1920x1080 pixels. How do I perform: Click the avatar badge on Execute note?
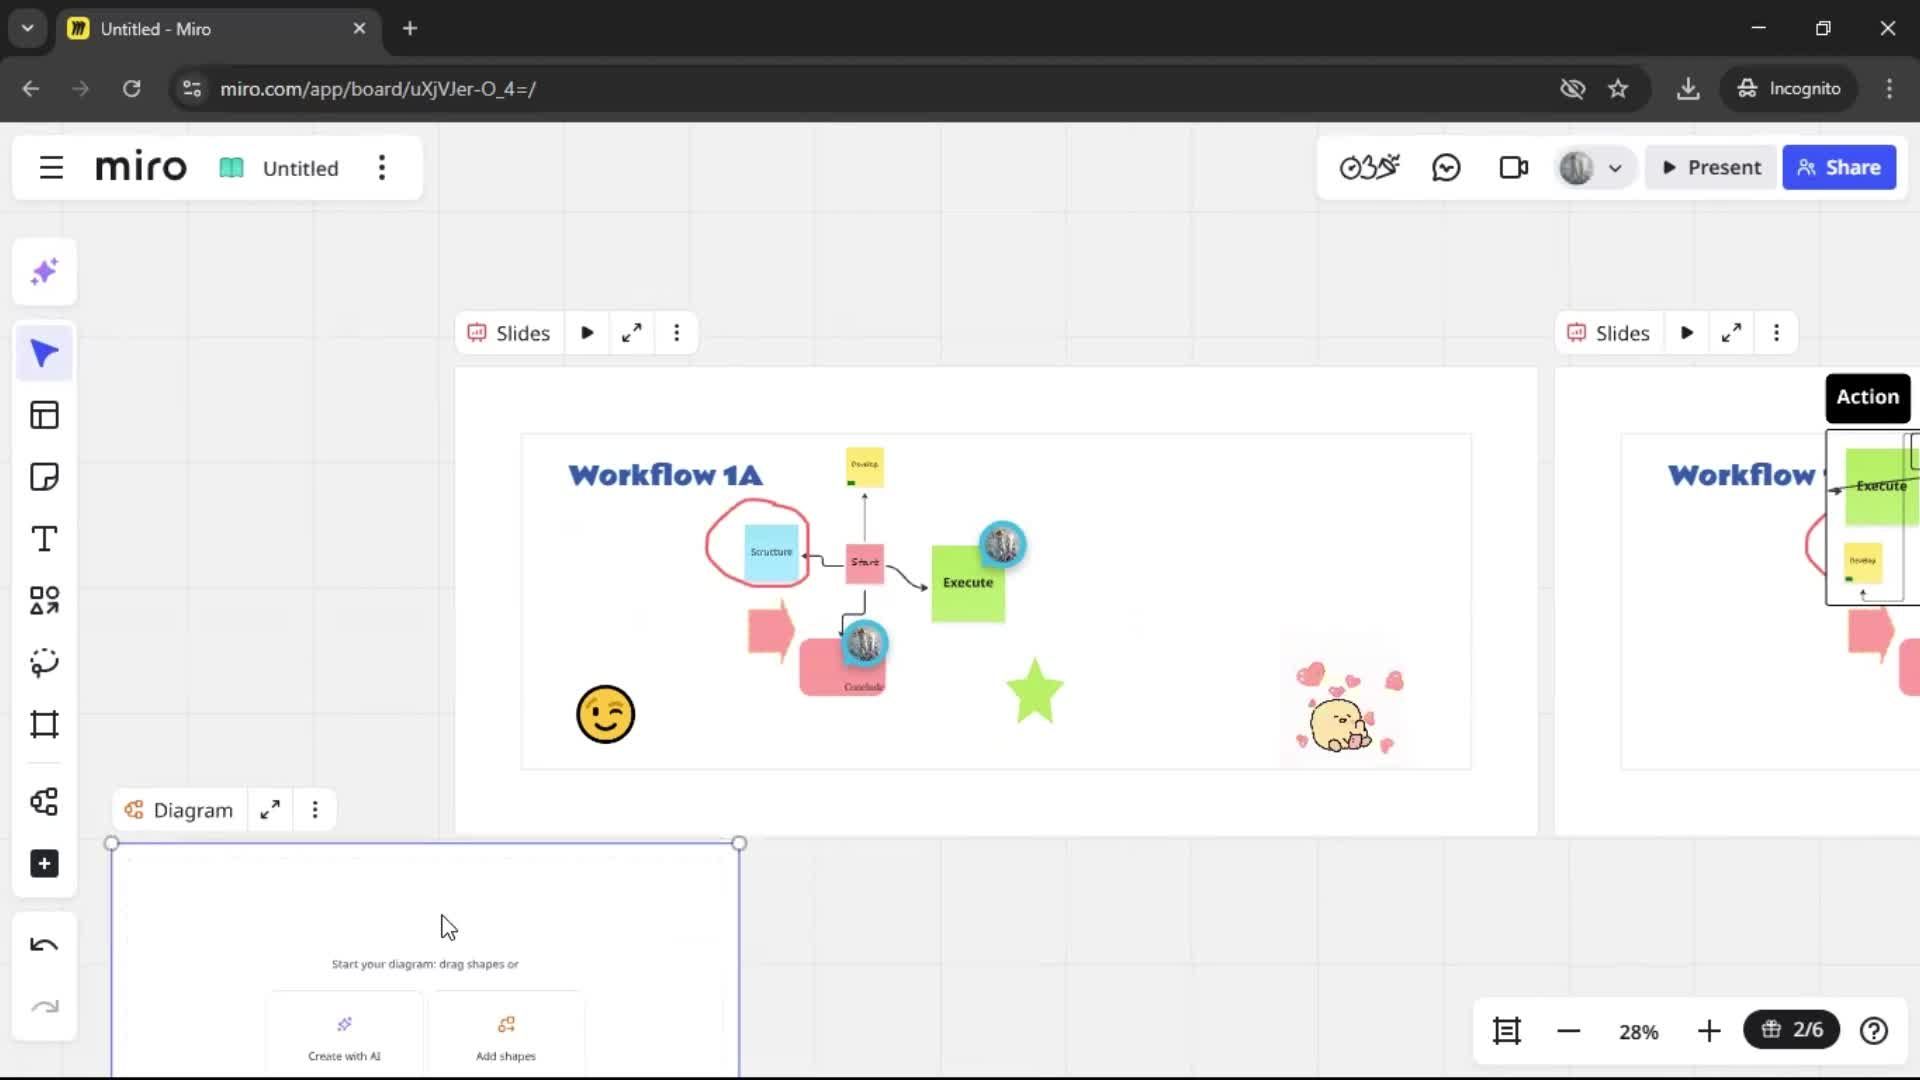1002,545
